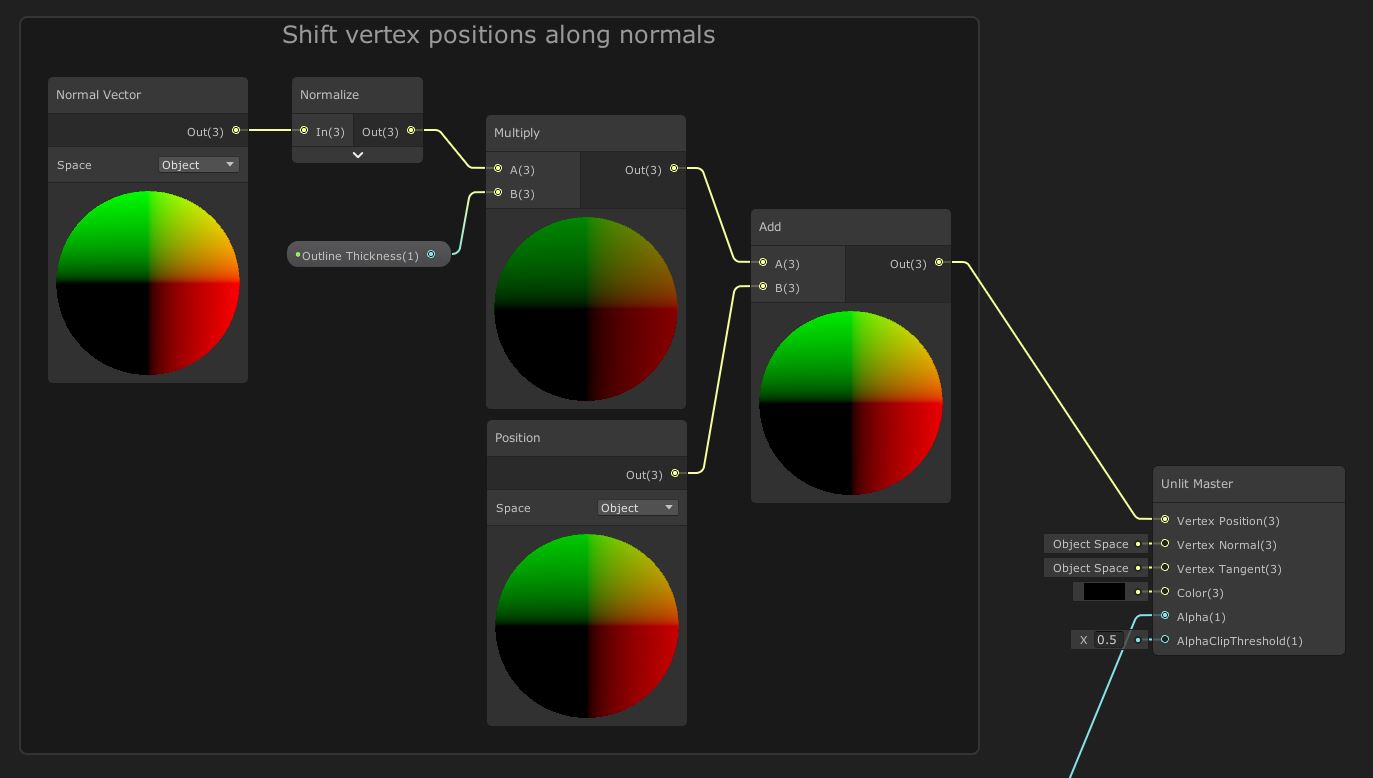Click the Out(3) output port on Multiply
The image size is (1373, 778).
coord(674,169)
